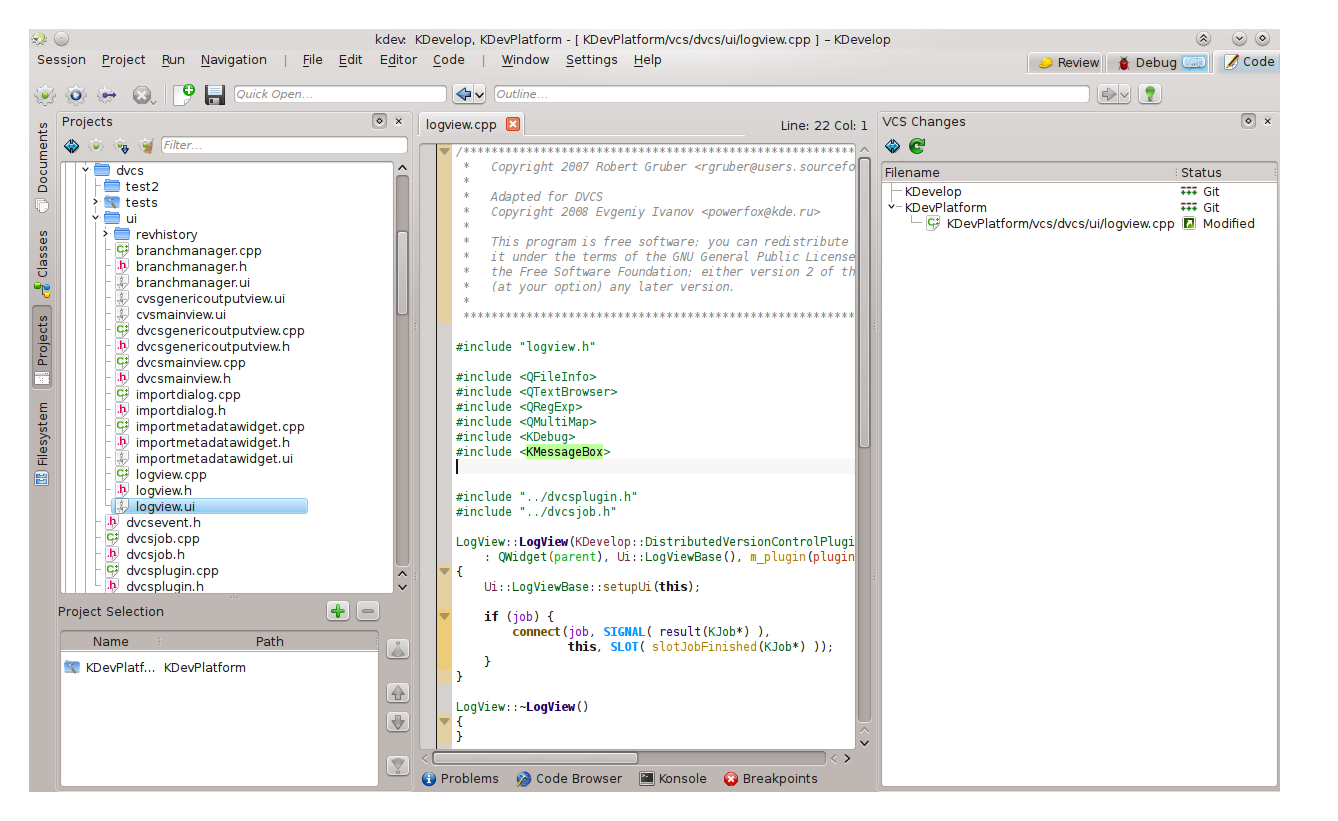Click the move down arrow in Project Selection

point(398,722)
